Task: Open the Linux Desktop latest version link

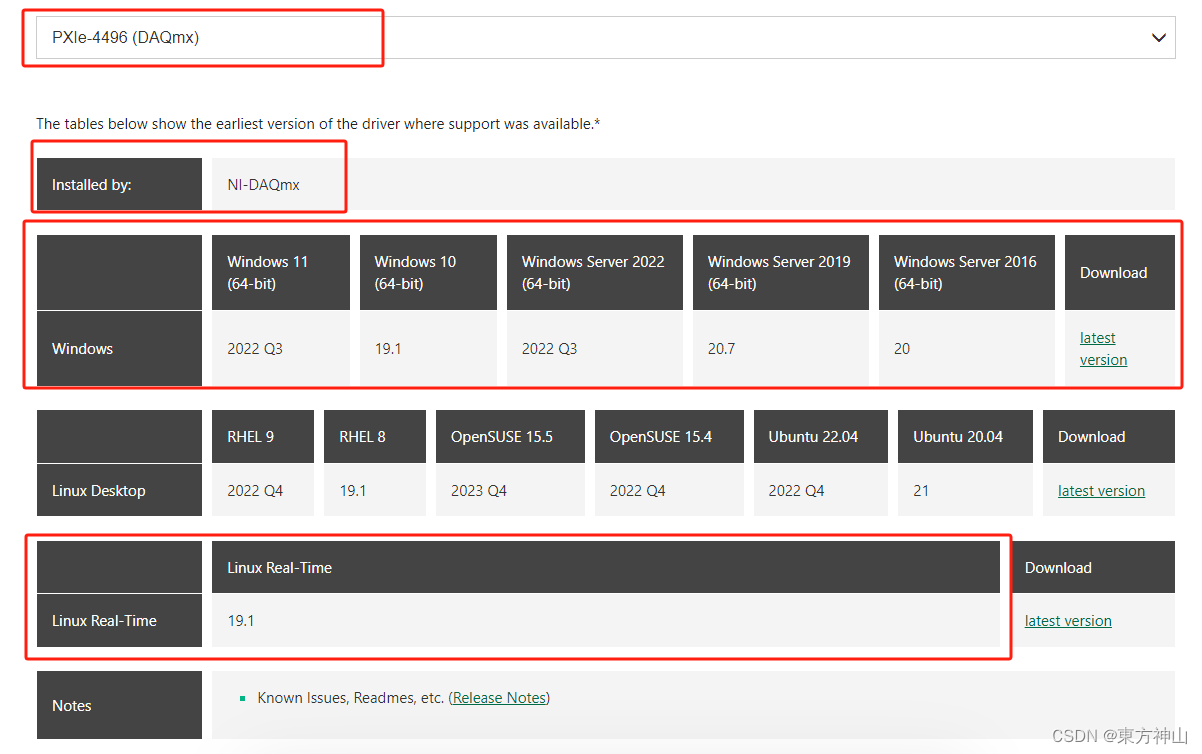Action: click(x=1101, y=491)
